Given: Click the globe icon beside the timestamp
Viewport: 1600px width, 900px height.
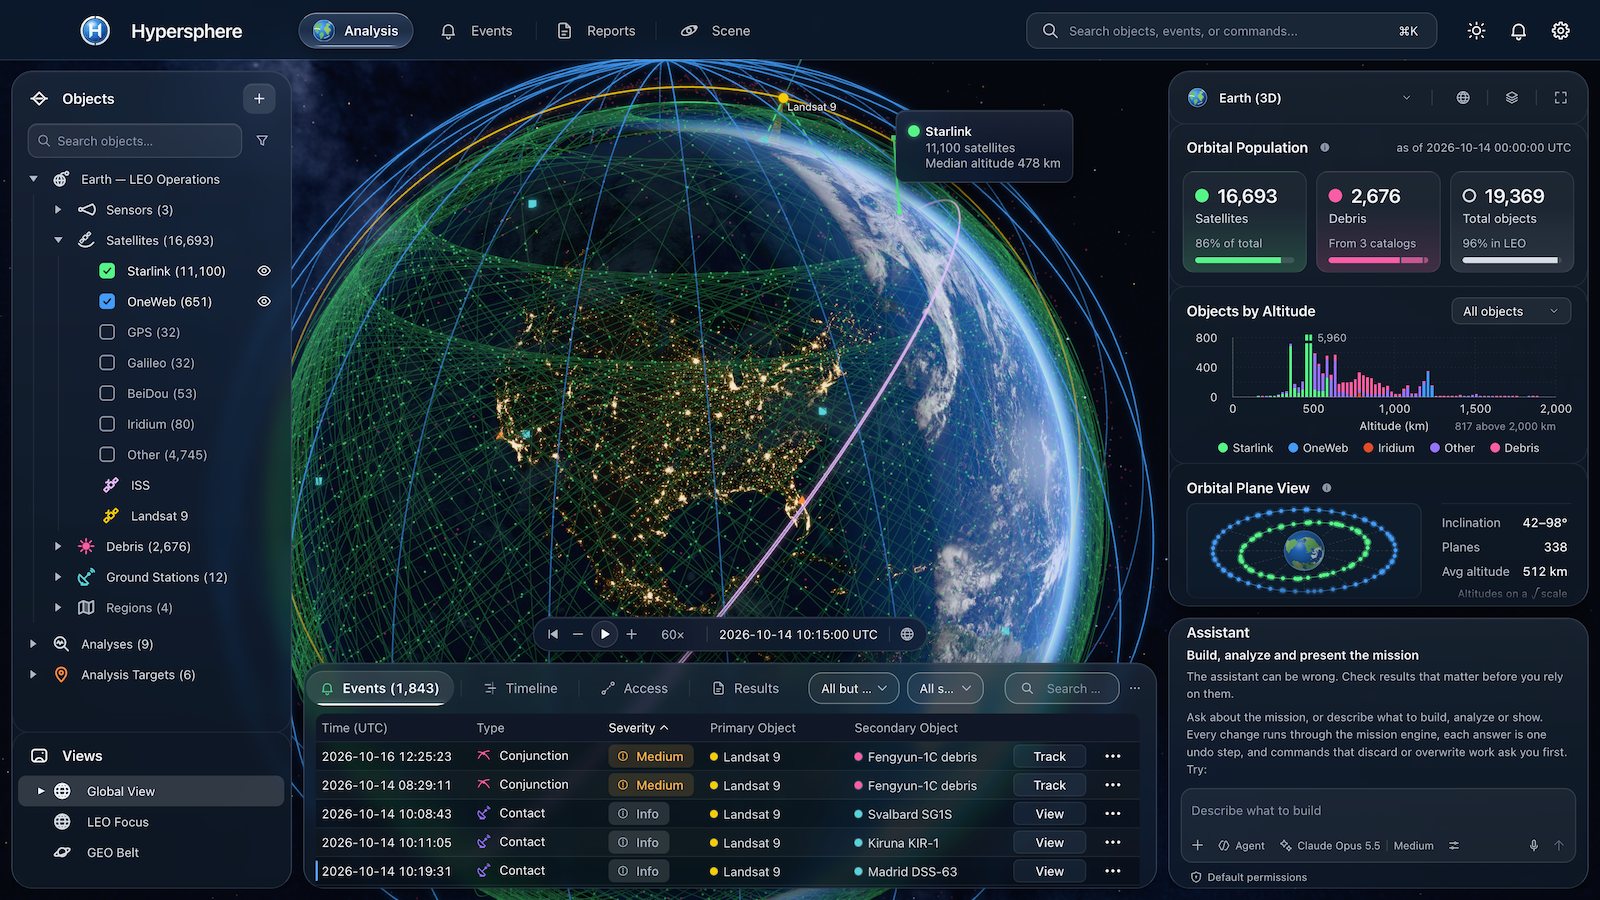Looking at the screenshot, I should [907, 634].
